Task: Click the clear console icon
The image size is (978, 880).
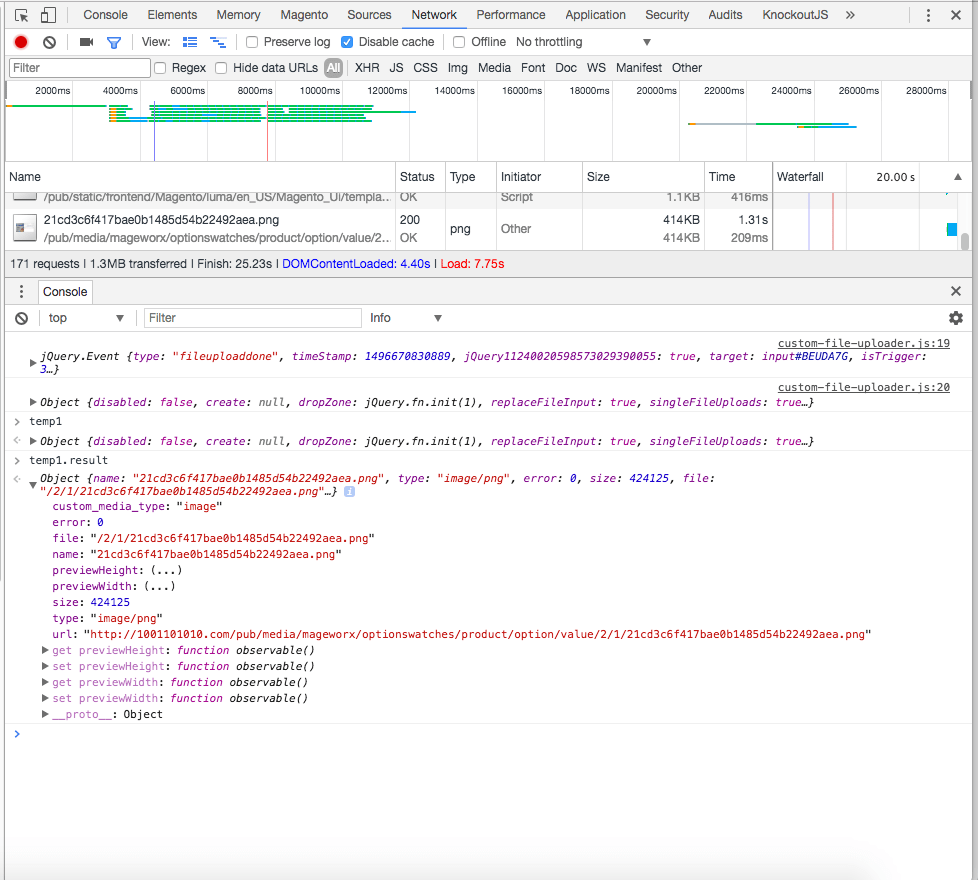Action: (x=21, y=317)
